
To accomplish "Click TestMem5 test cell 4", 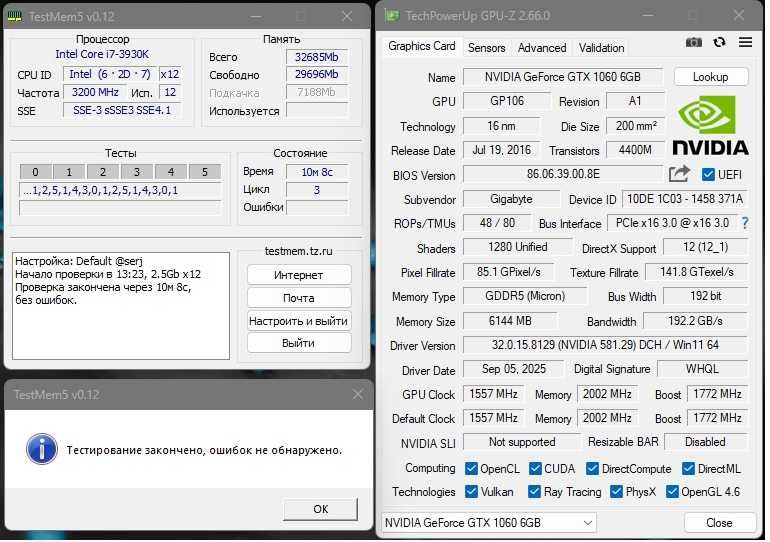I will pos(170,172).
